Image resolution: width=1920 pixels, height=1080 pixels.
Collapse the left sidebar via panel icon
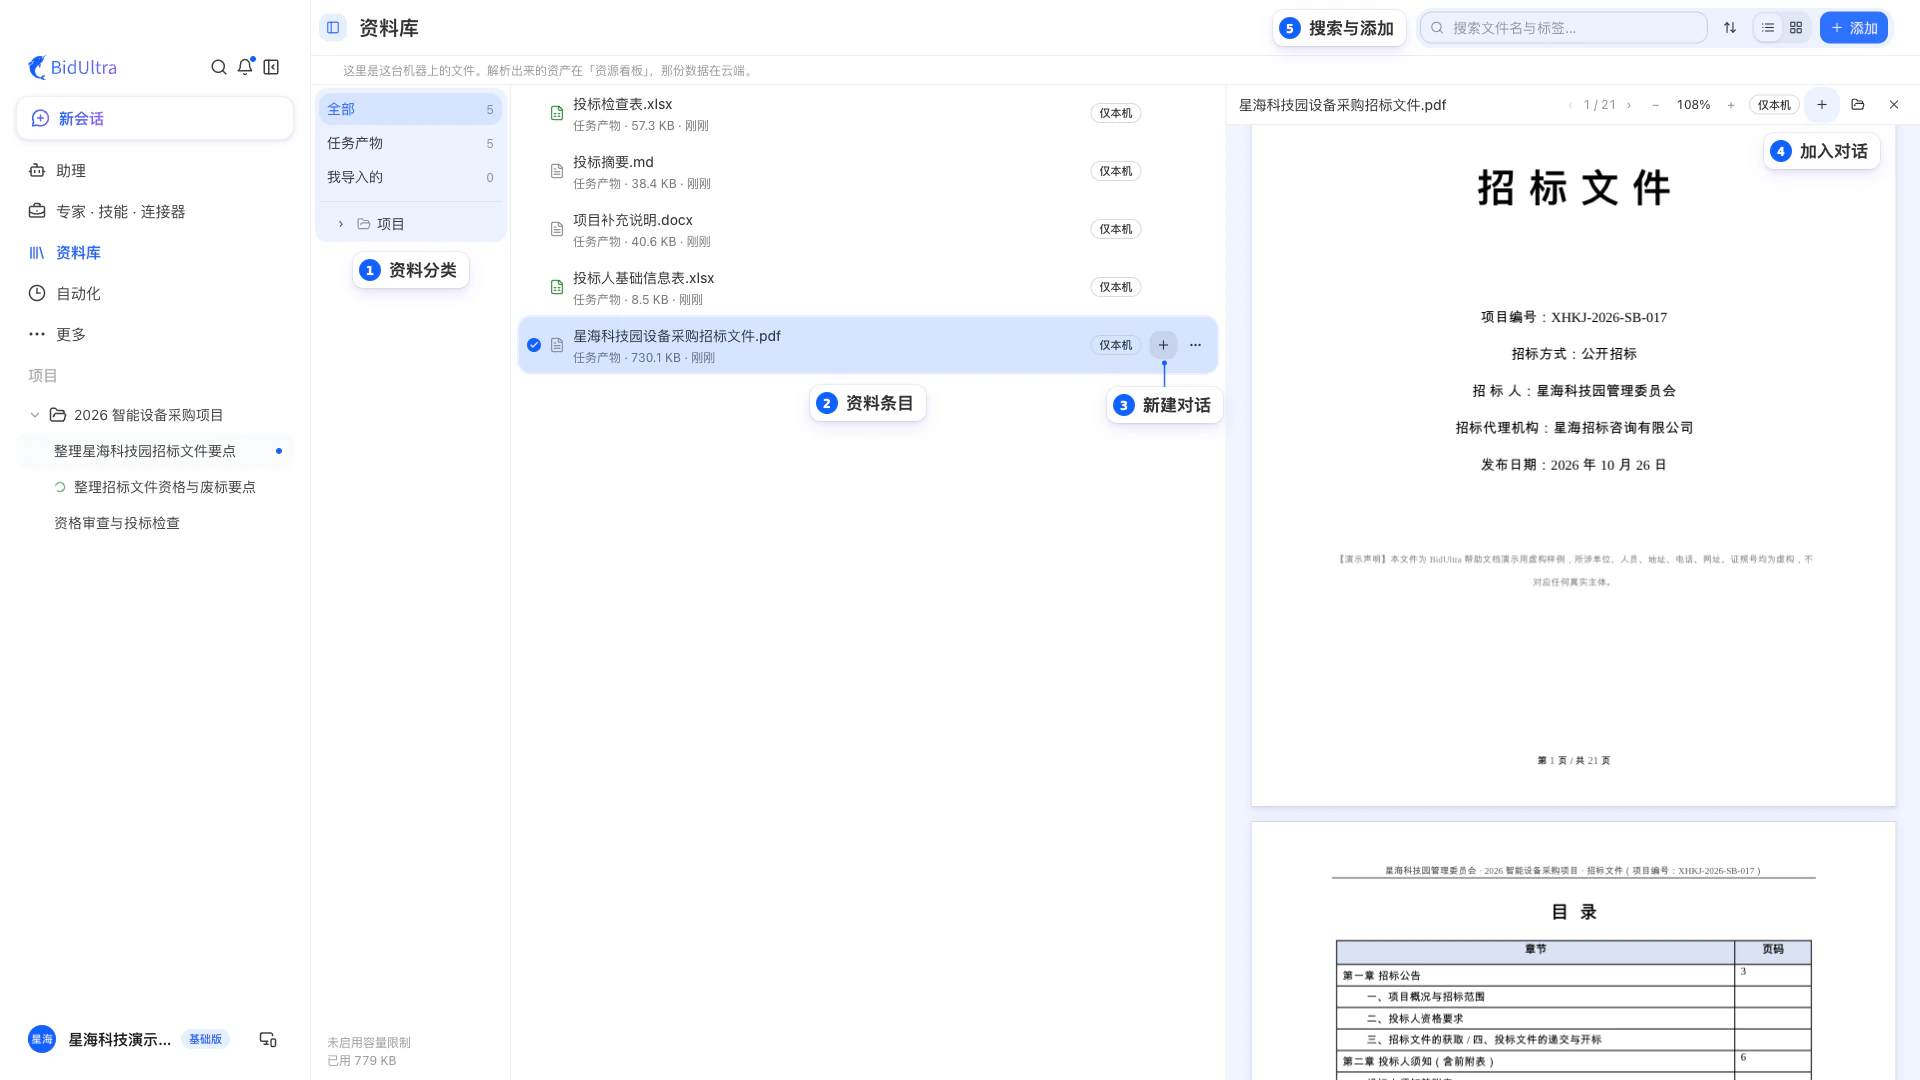[271, 67]
